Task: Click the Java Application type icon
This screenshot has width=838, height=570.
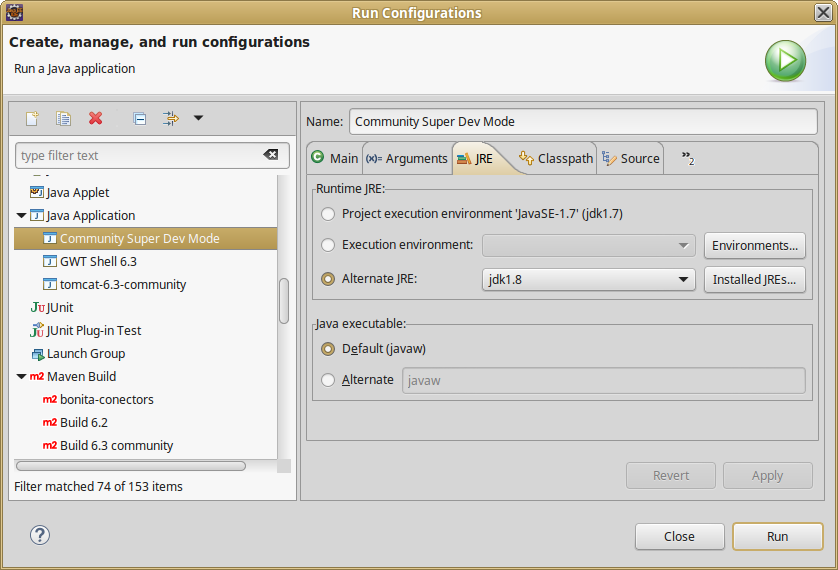Action: 37,215
